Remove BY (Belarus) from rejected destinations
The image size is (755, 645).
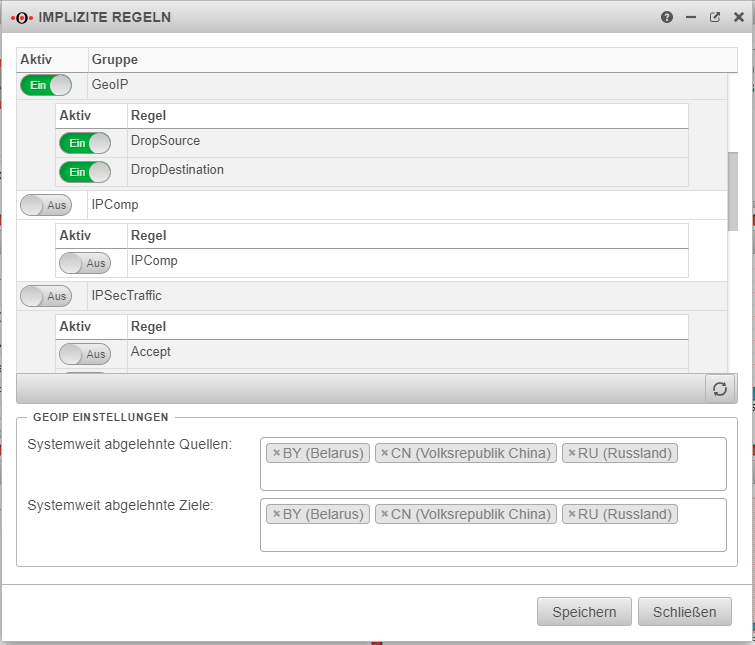[x=277, y=514]
